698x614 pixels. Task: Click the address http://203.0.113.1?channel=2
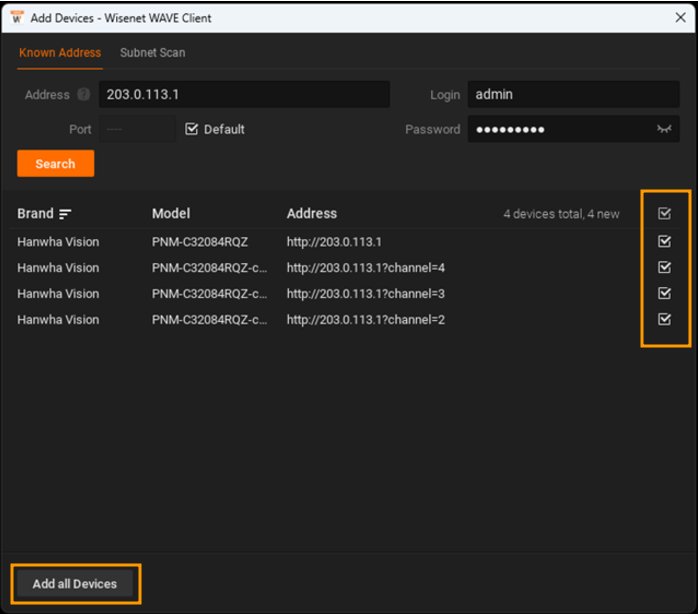point(365,320)
